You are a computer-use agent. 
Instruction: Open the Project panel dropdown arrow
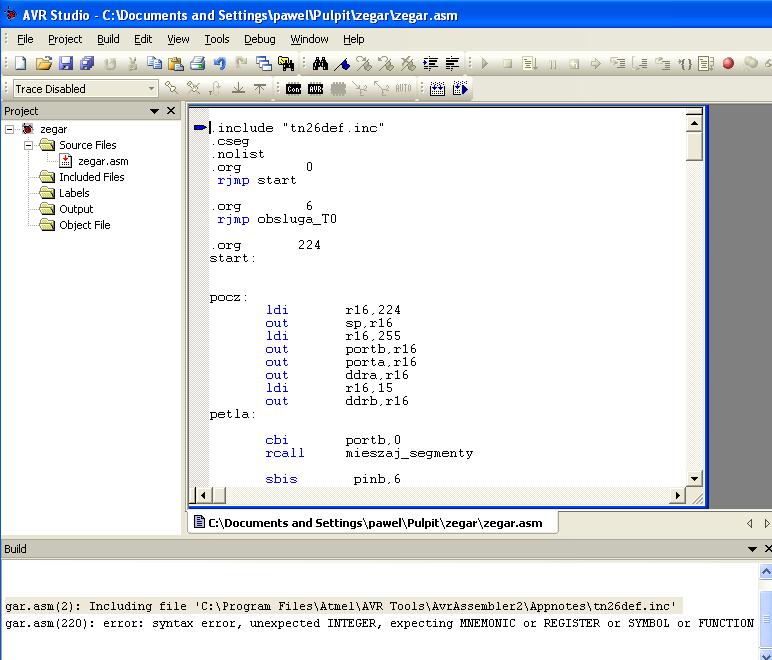coord(154,111)
